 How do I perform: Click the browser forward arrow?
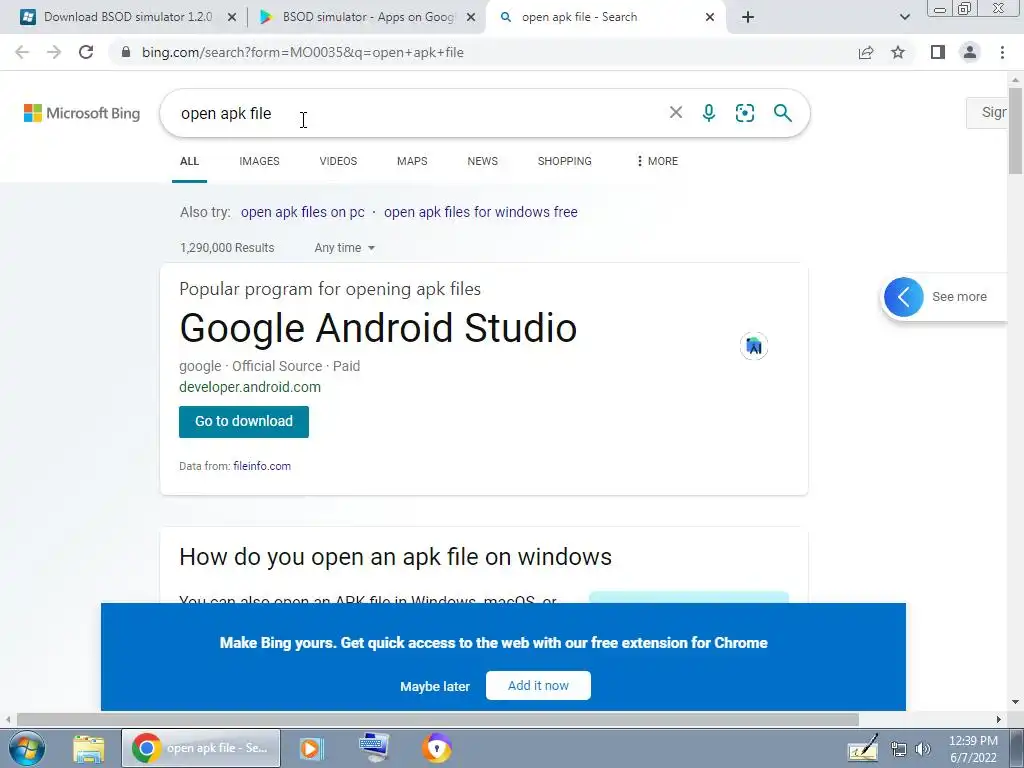(x=54, y=52)
